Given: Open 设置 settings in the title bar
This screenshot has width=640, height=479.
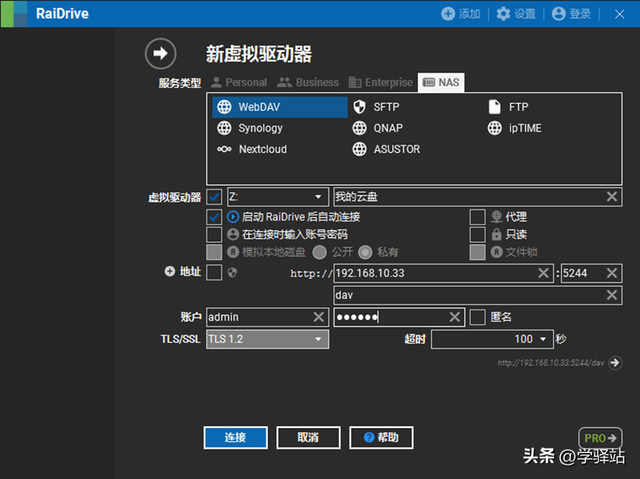Looking at the screenshot, I should pyautogui.click(x=516, y=14).
